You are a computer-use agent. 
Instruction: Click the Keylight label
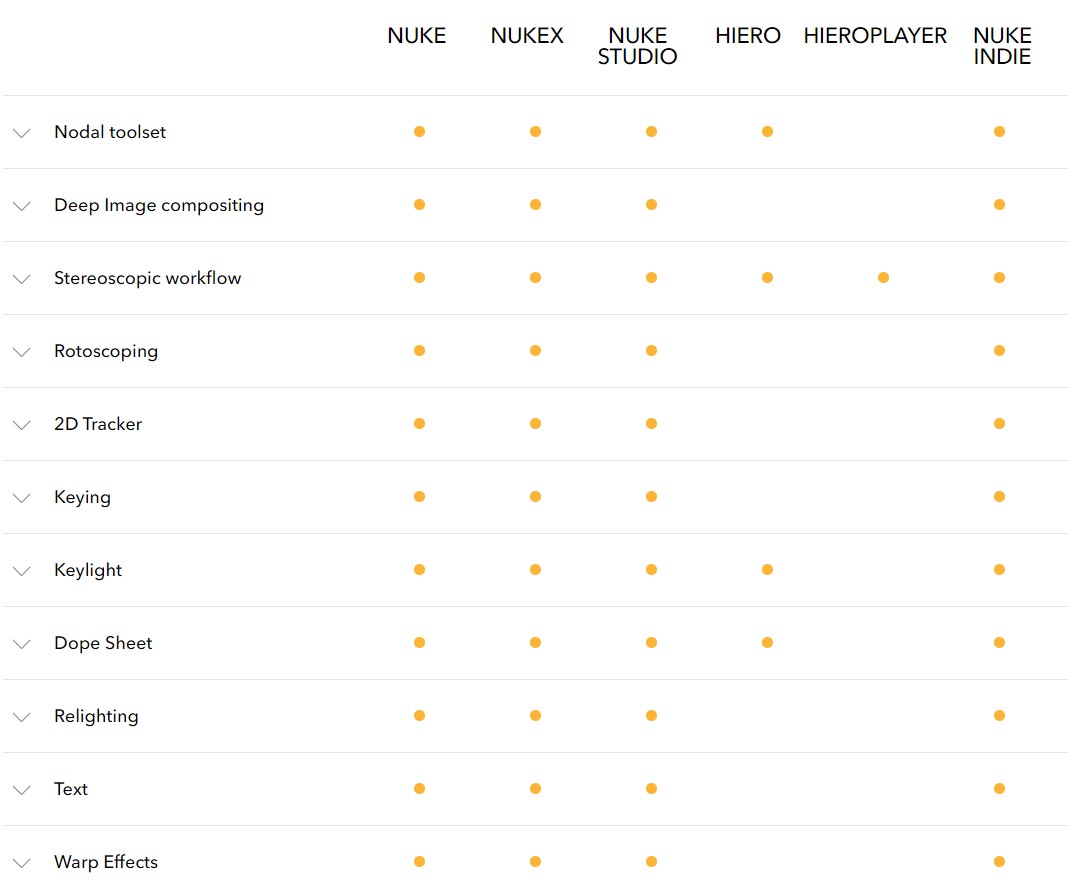(88, 570)
